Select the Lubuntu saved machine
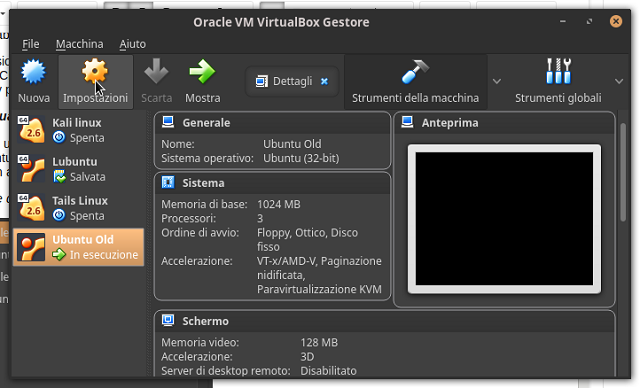 pyautogui.click(x=79, y=169)
